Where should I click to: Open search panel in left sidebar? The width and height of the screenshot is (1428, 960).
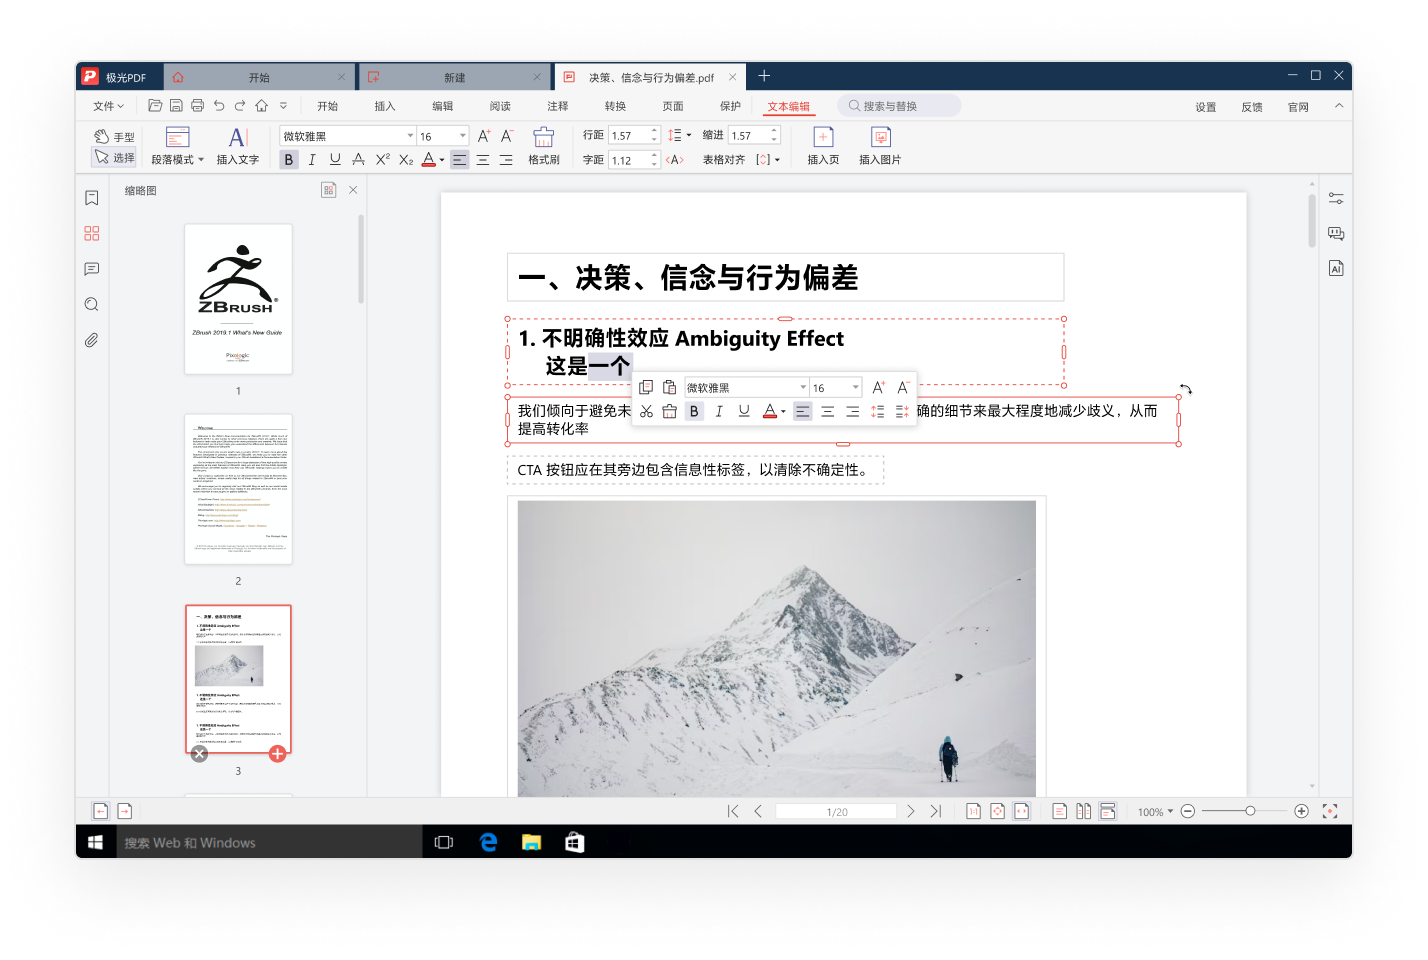point(91,304)
